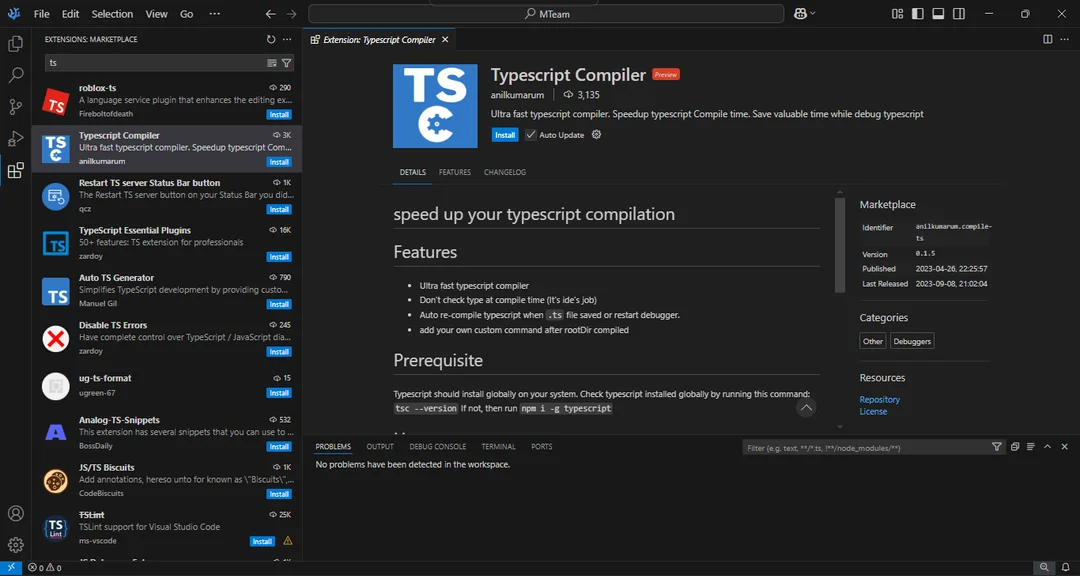1080x576 pixels.
Task: Open the Run and Debug view
Action: coord(15,138)
